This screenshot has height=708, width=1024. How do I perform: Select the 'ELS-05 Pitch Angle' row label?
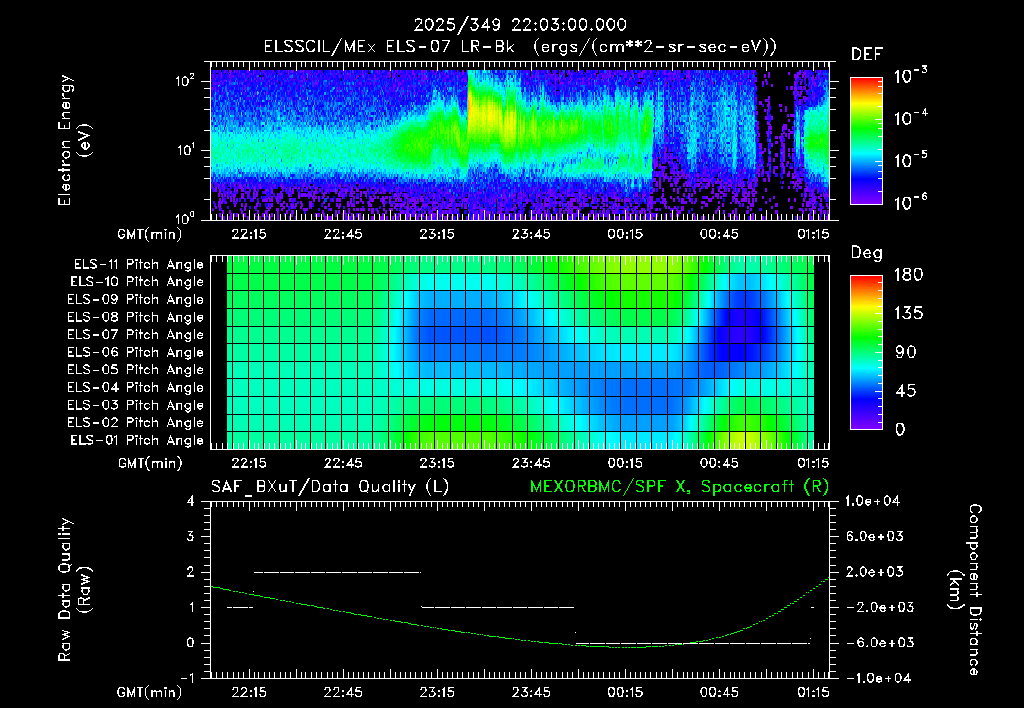pyautogui.click(x=136, y=370)
